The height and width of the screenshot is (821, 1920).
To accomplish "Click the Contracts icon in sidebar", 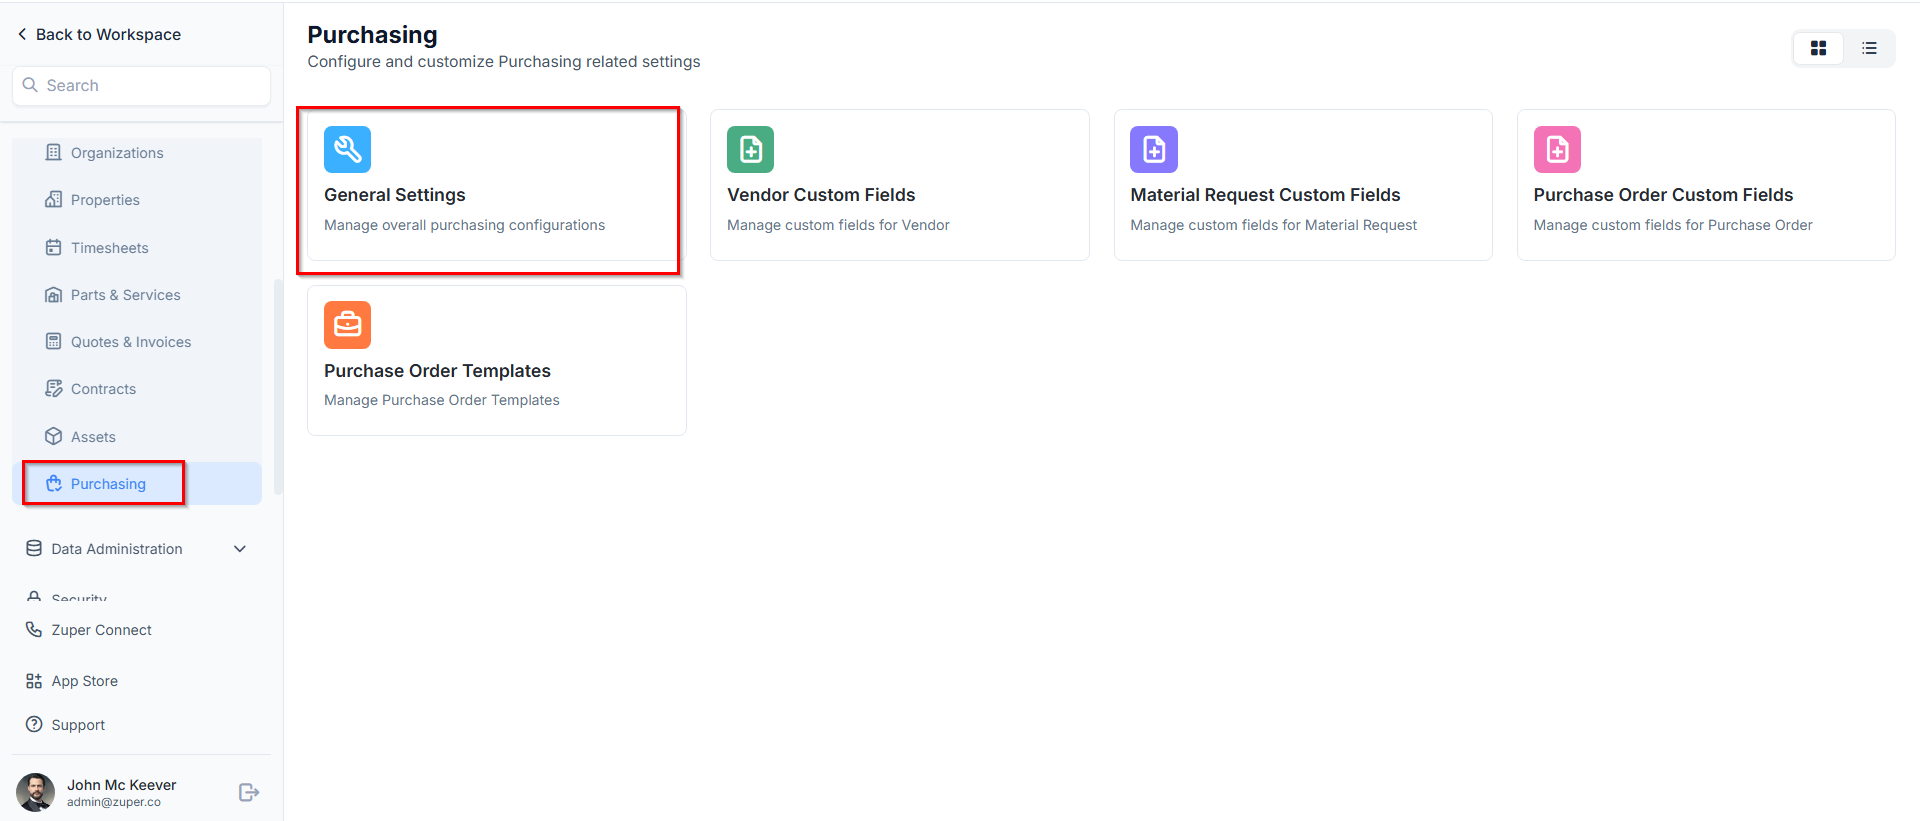I will coord(54,389).
